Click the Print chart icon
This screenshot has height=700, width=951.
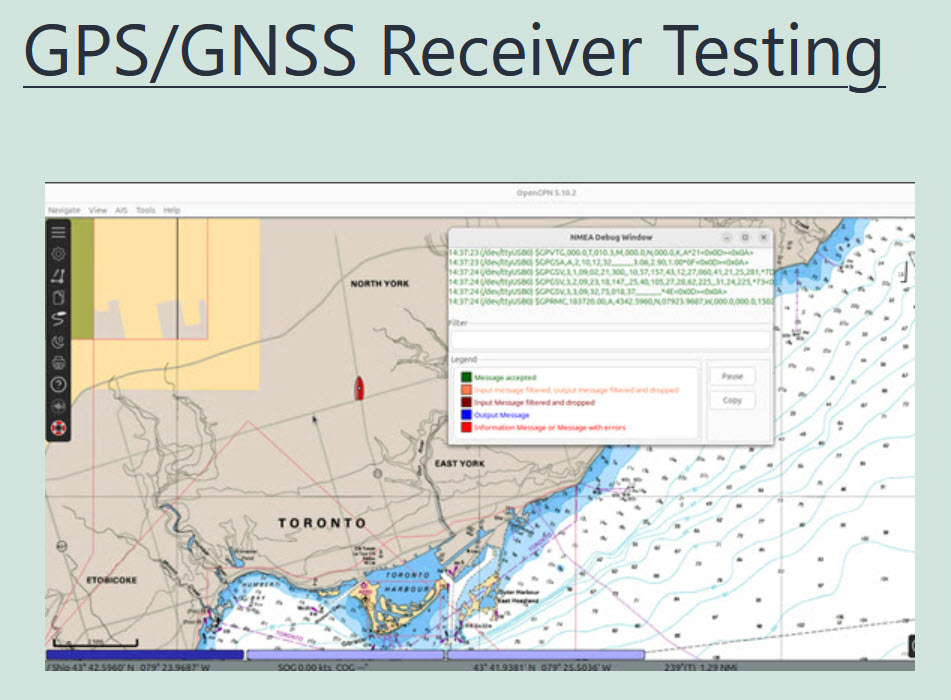[58, 362]
